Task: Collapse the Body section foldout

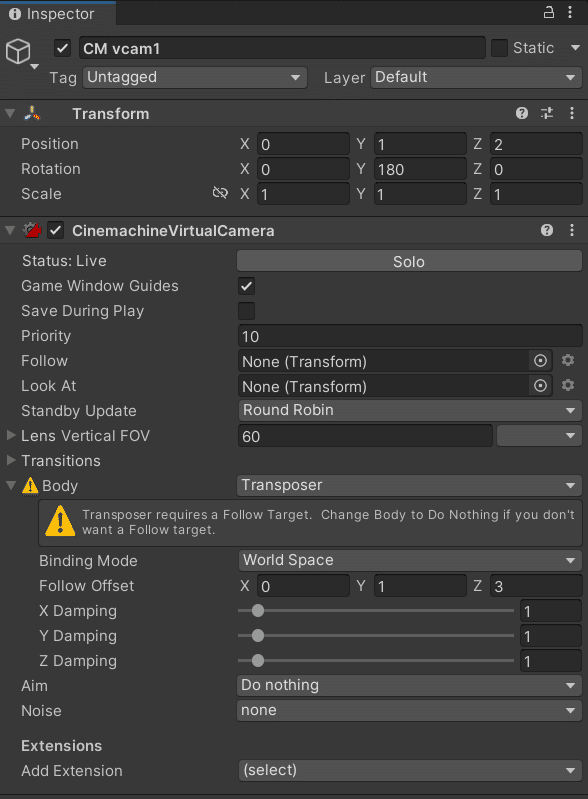Action: [11, 486]
